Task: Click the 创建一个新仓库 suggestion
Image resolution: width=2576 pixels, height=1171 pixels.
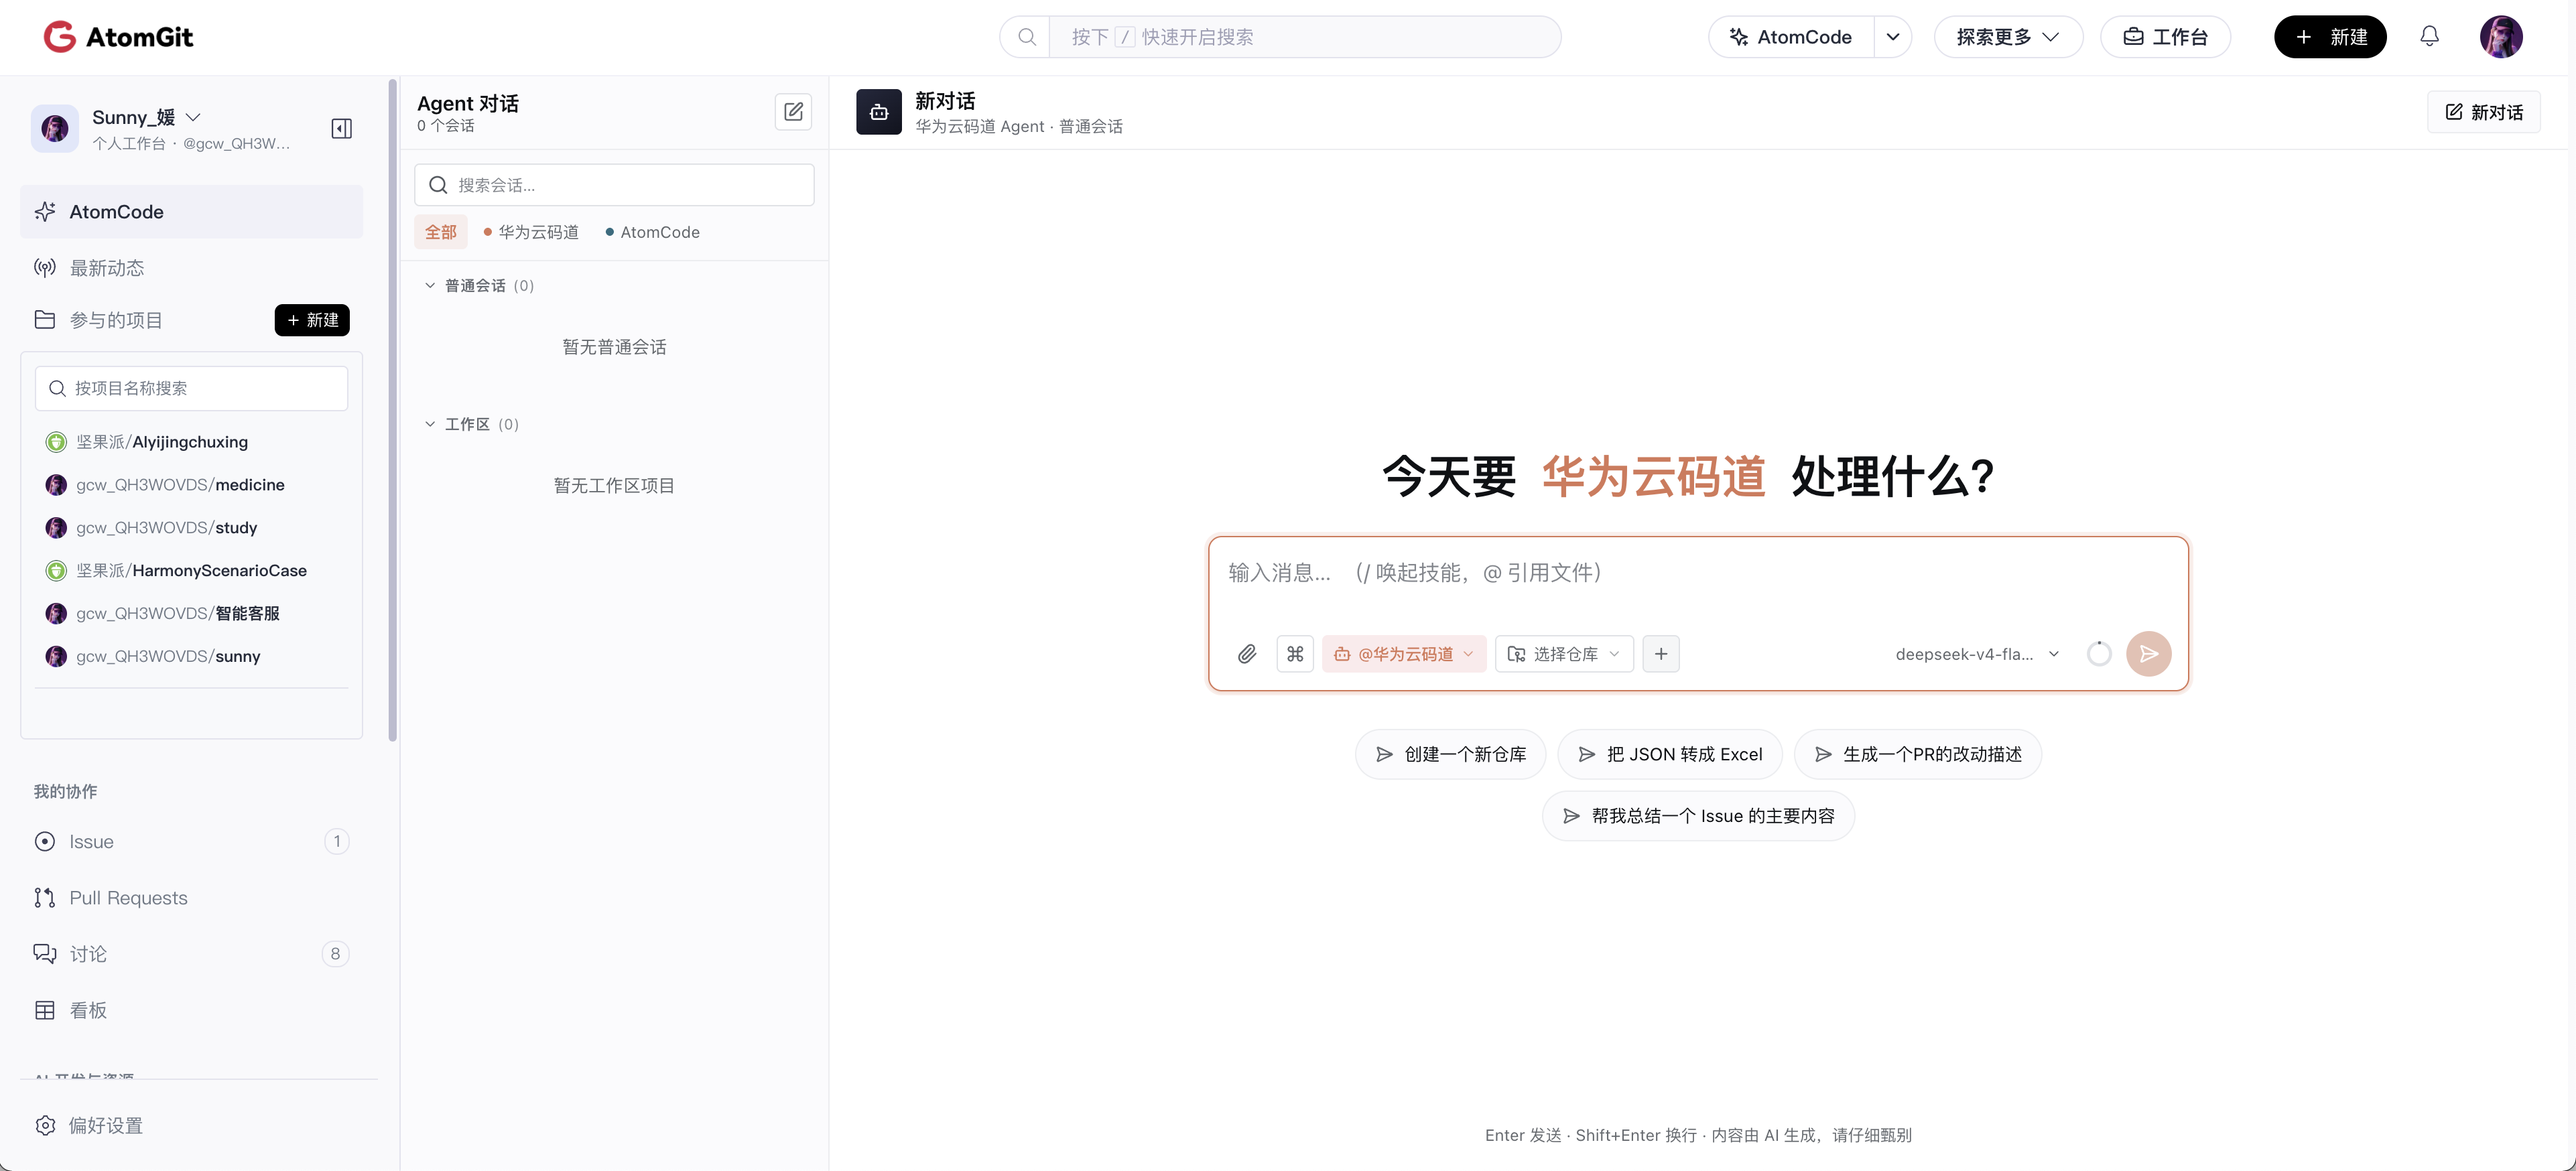Action: [1450, 754]
